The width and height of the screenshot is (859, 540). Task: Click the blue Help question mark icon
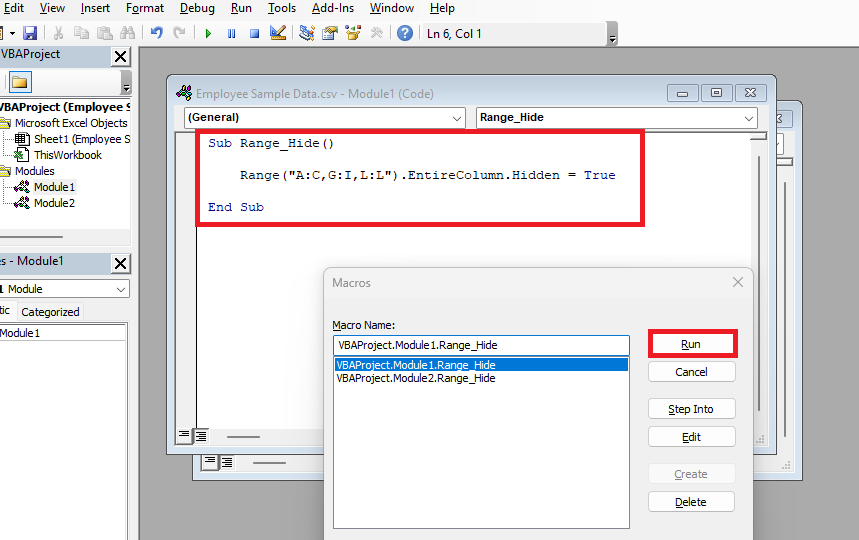[x=405, y=33]
